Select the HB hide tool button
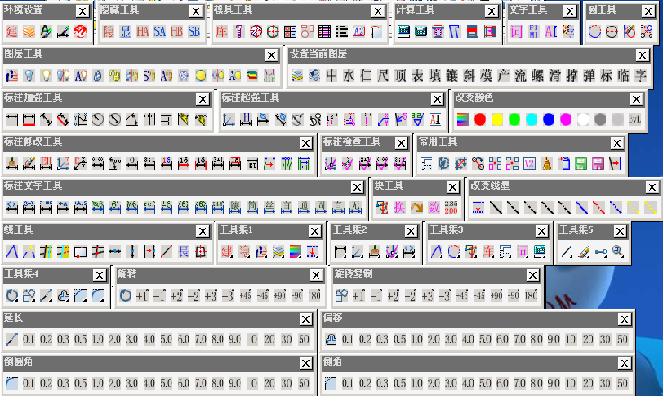 [x=177, y=32]
